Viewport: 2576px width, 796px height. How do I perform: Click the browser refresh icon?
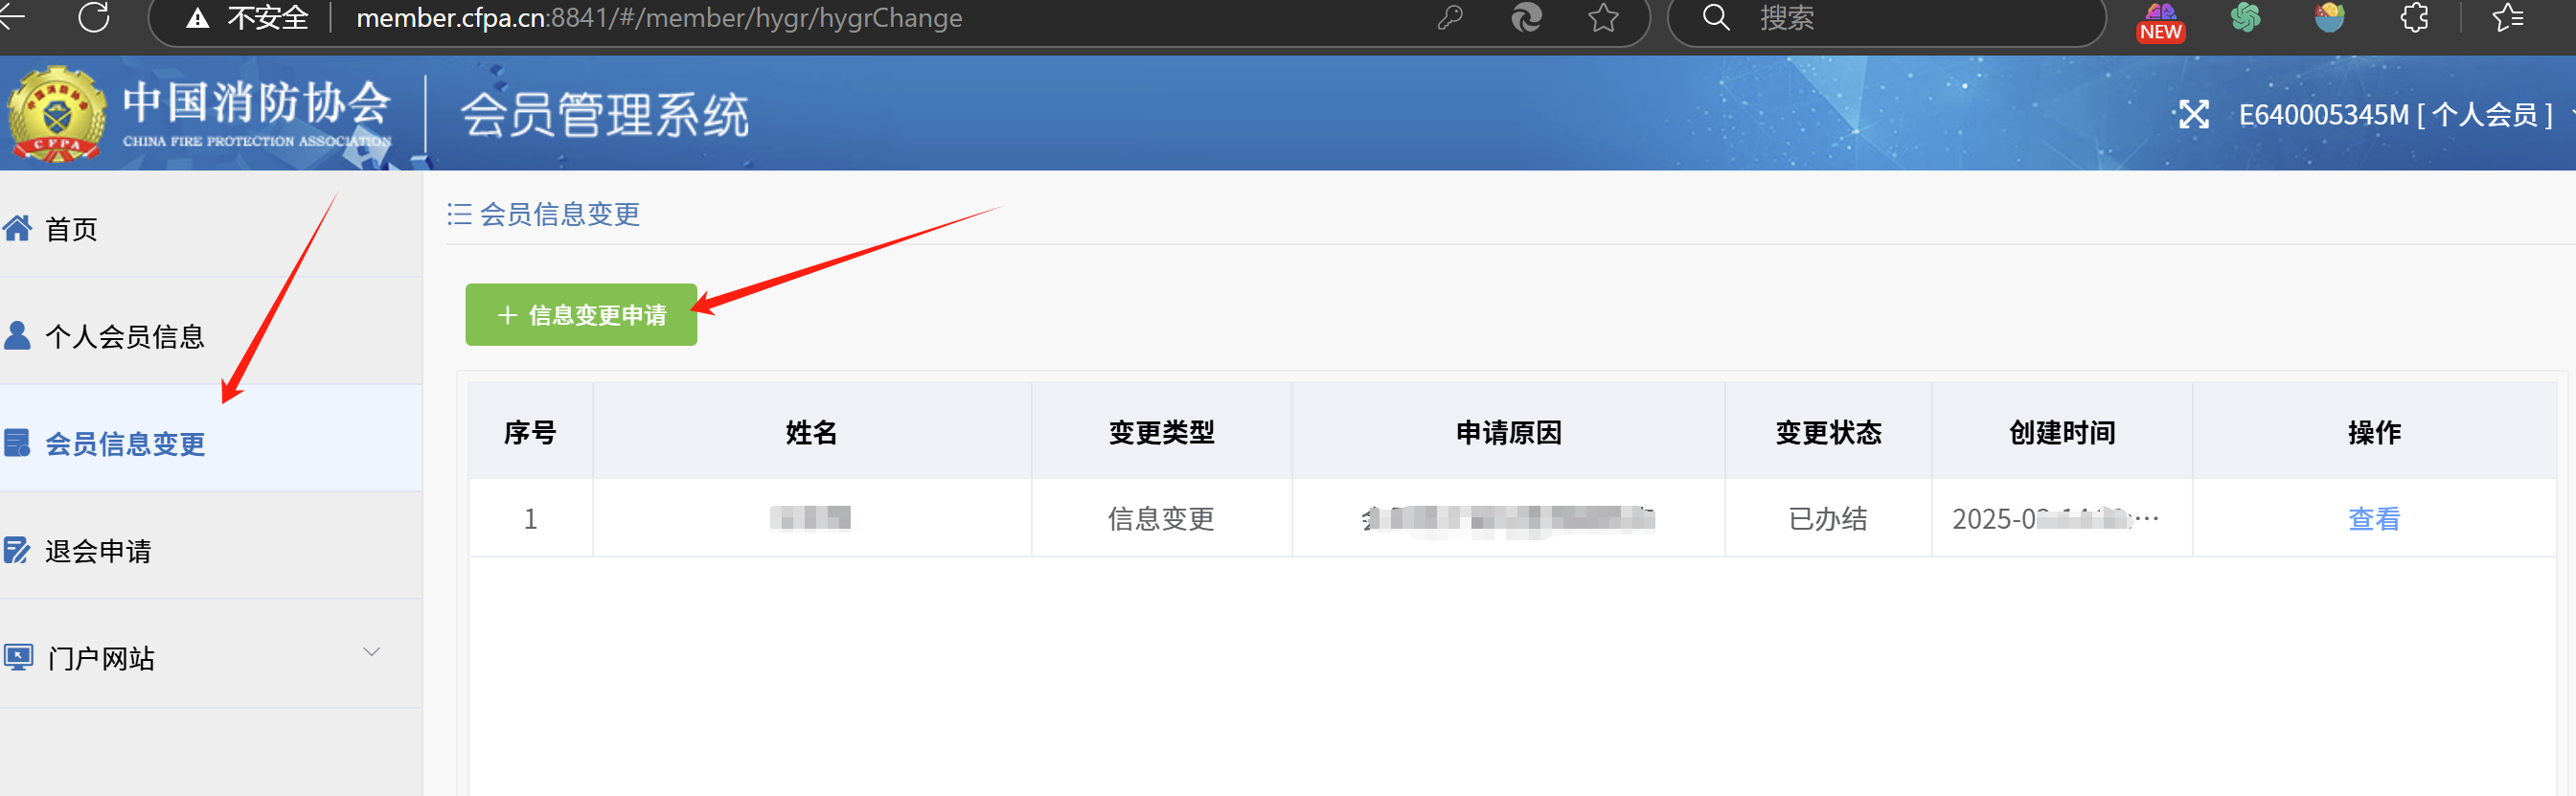click(x=94, y=17)
